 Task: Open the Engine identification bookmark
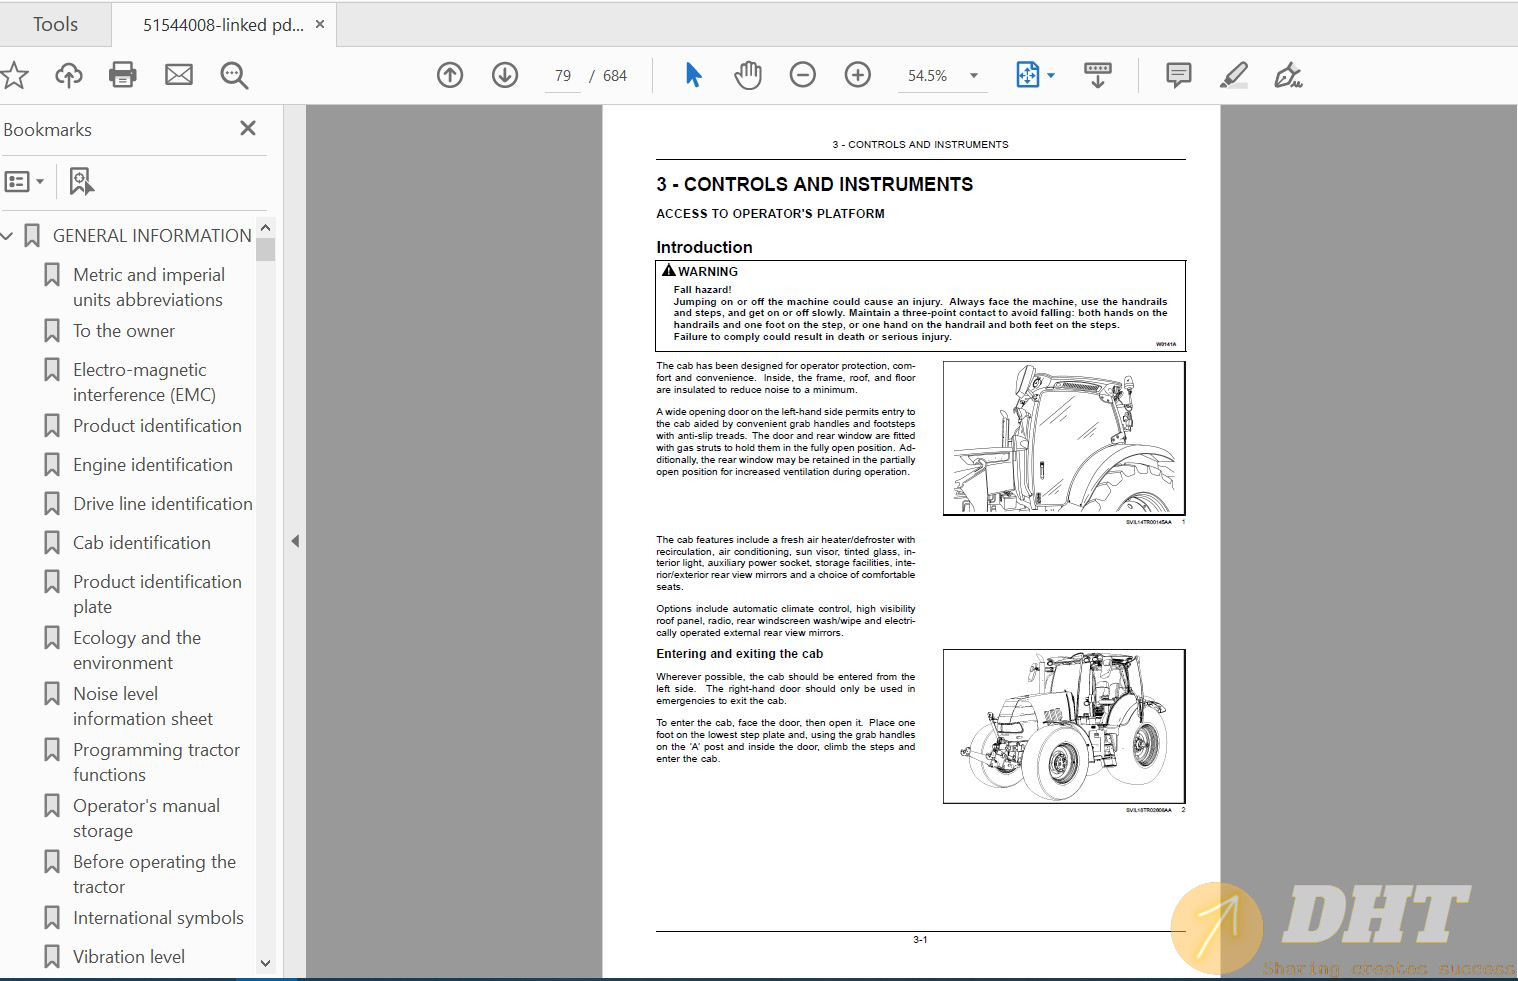click(x=152, y=465)
